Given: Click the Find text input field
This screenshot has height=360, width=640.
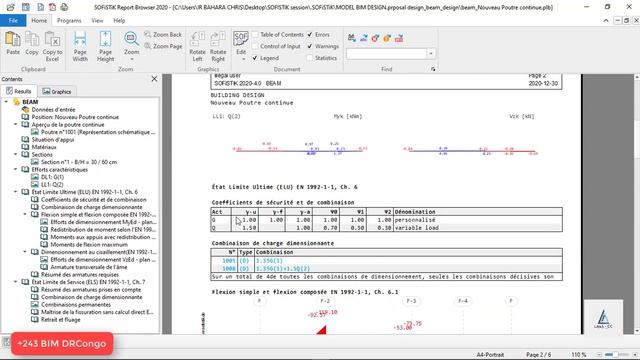Looking at the screenshot, I should pos(387,53).
